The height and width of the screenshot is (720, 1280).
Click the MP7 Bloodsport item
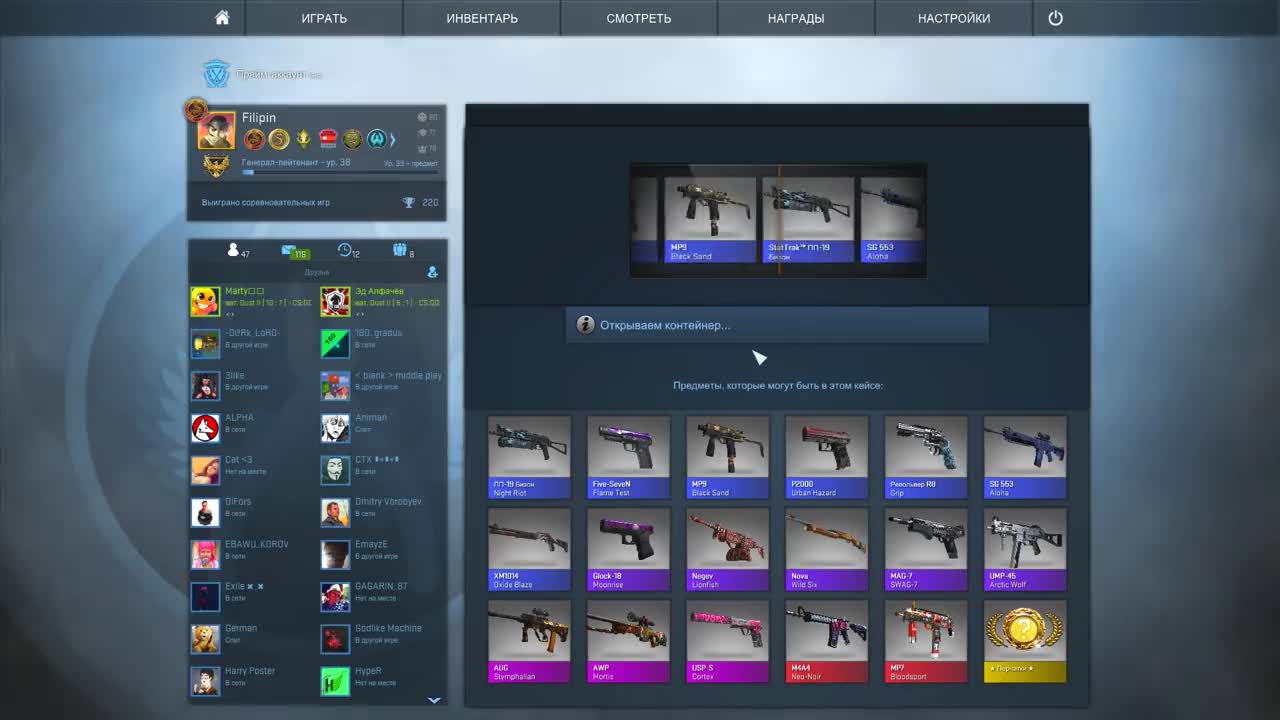(x=926, y=641)
